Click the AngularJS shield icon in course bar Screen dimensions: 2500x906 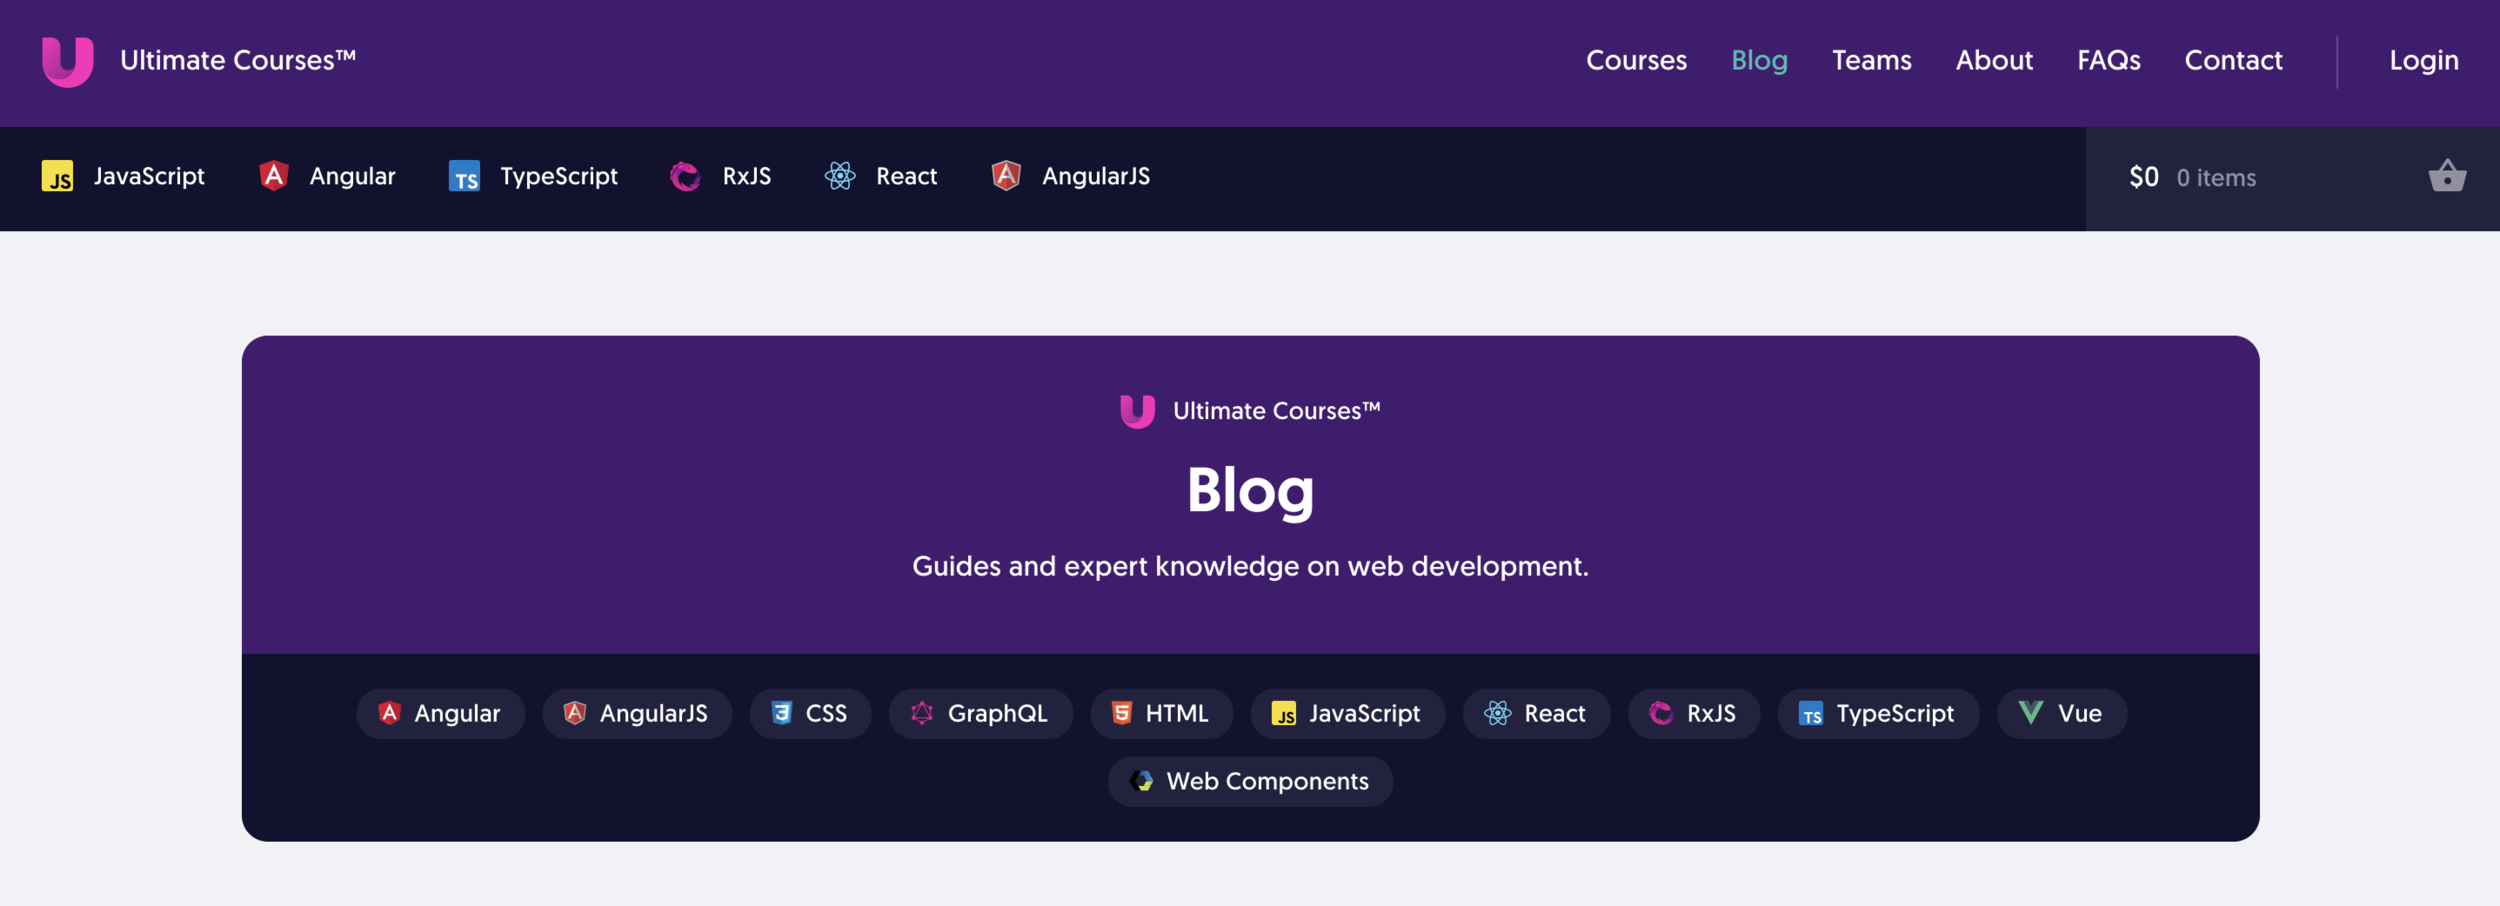(1006, 176)
